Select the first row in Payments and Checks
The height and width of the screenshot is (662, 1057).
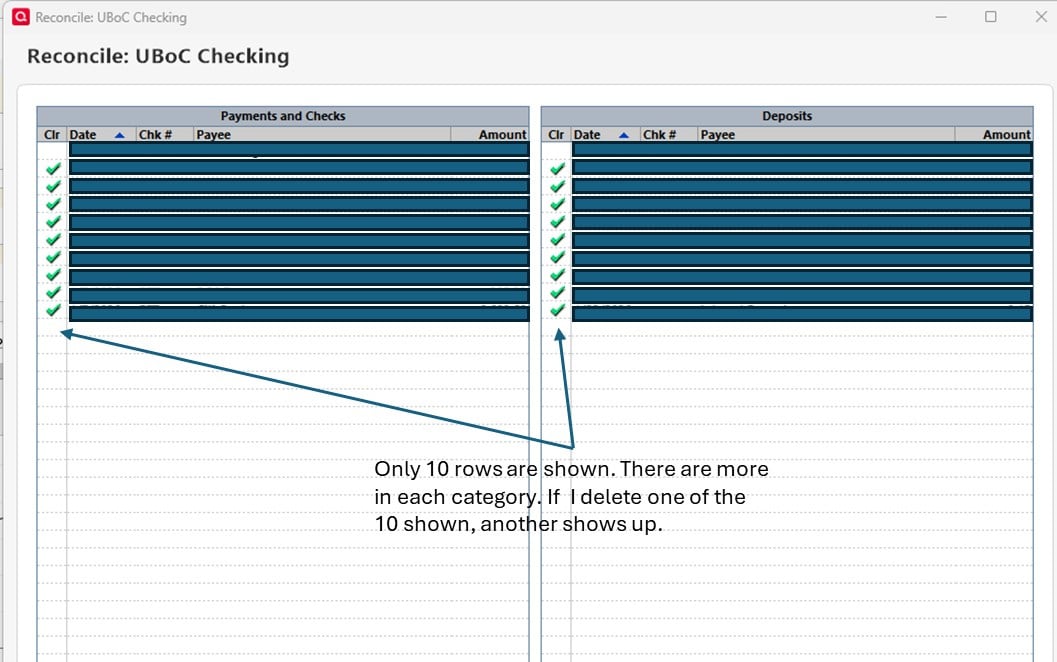pos(299,149)
